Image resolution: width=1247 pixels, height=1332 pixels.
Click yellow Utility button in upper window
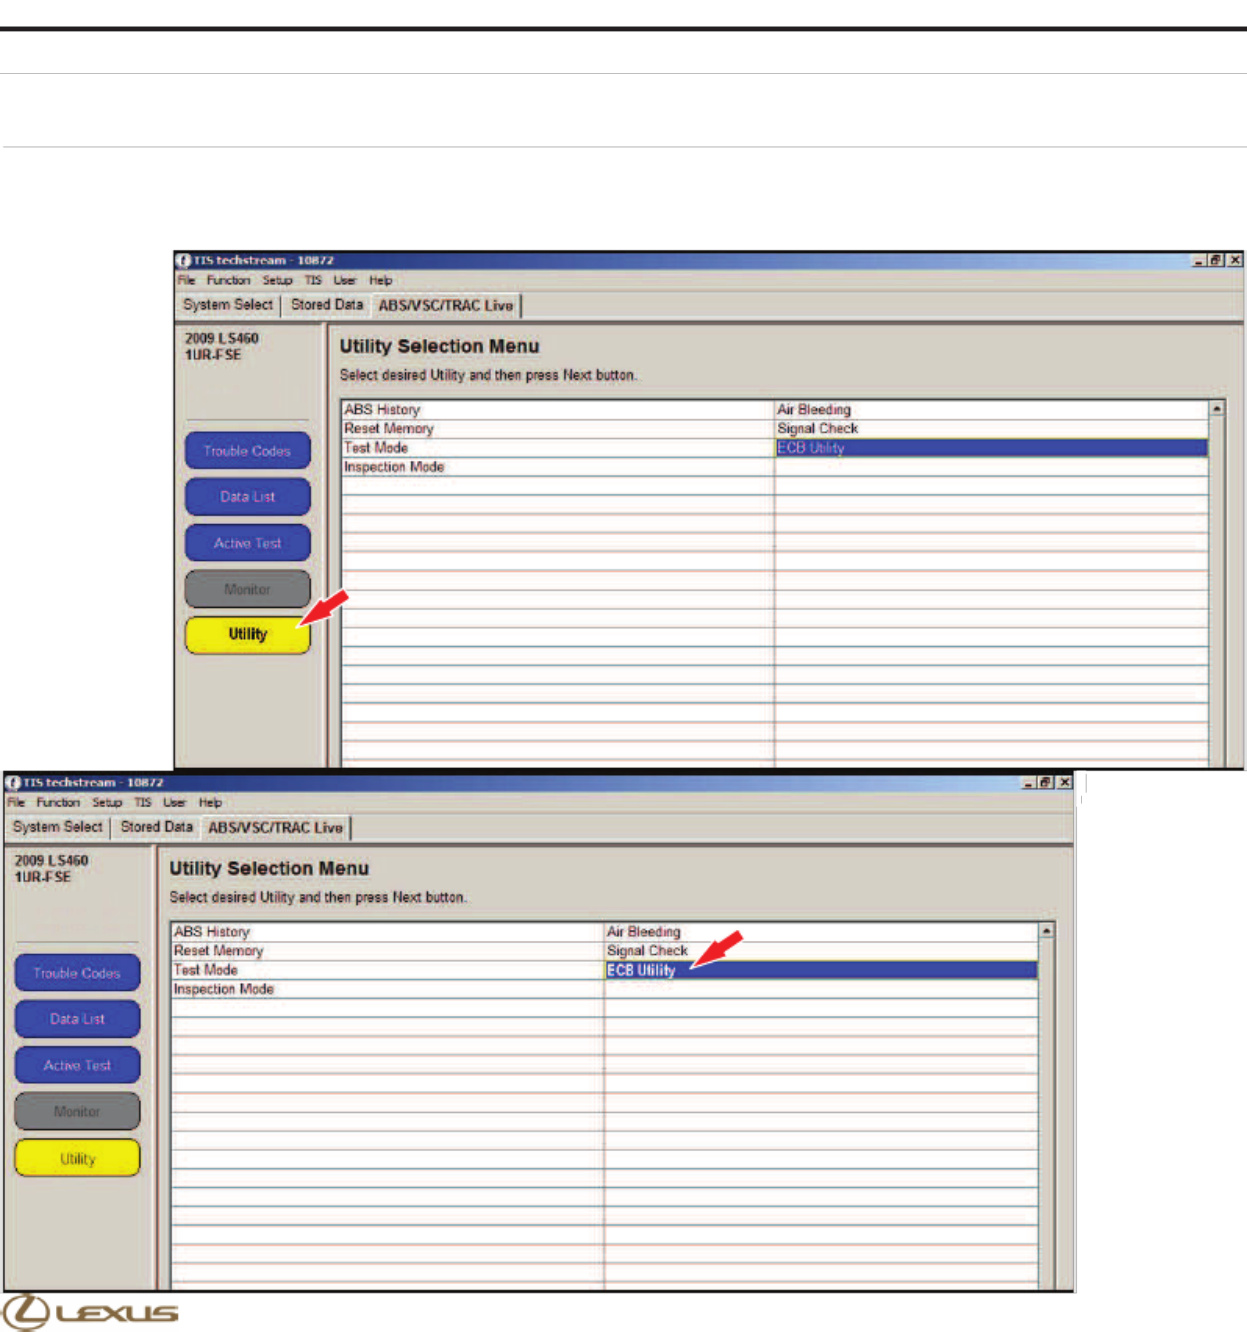(x=247, y=635)
